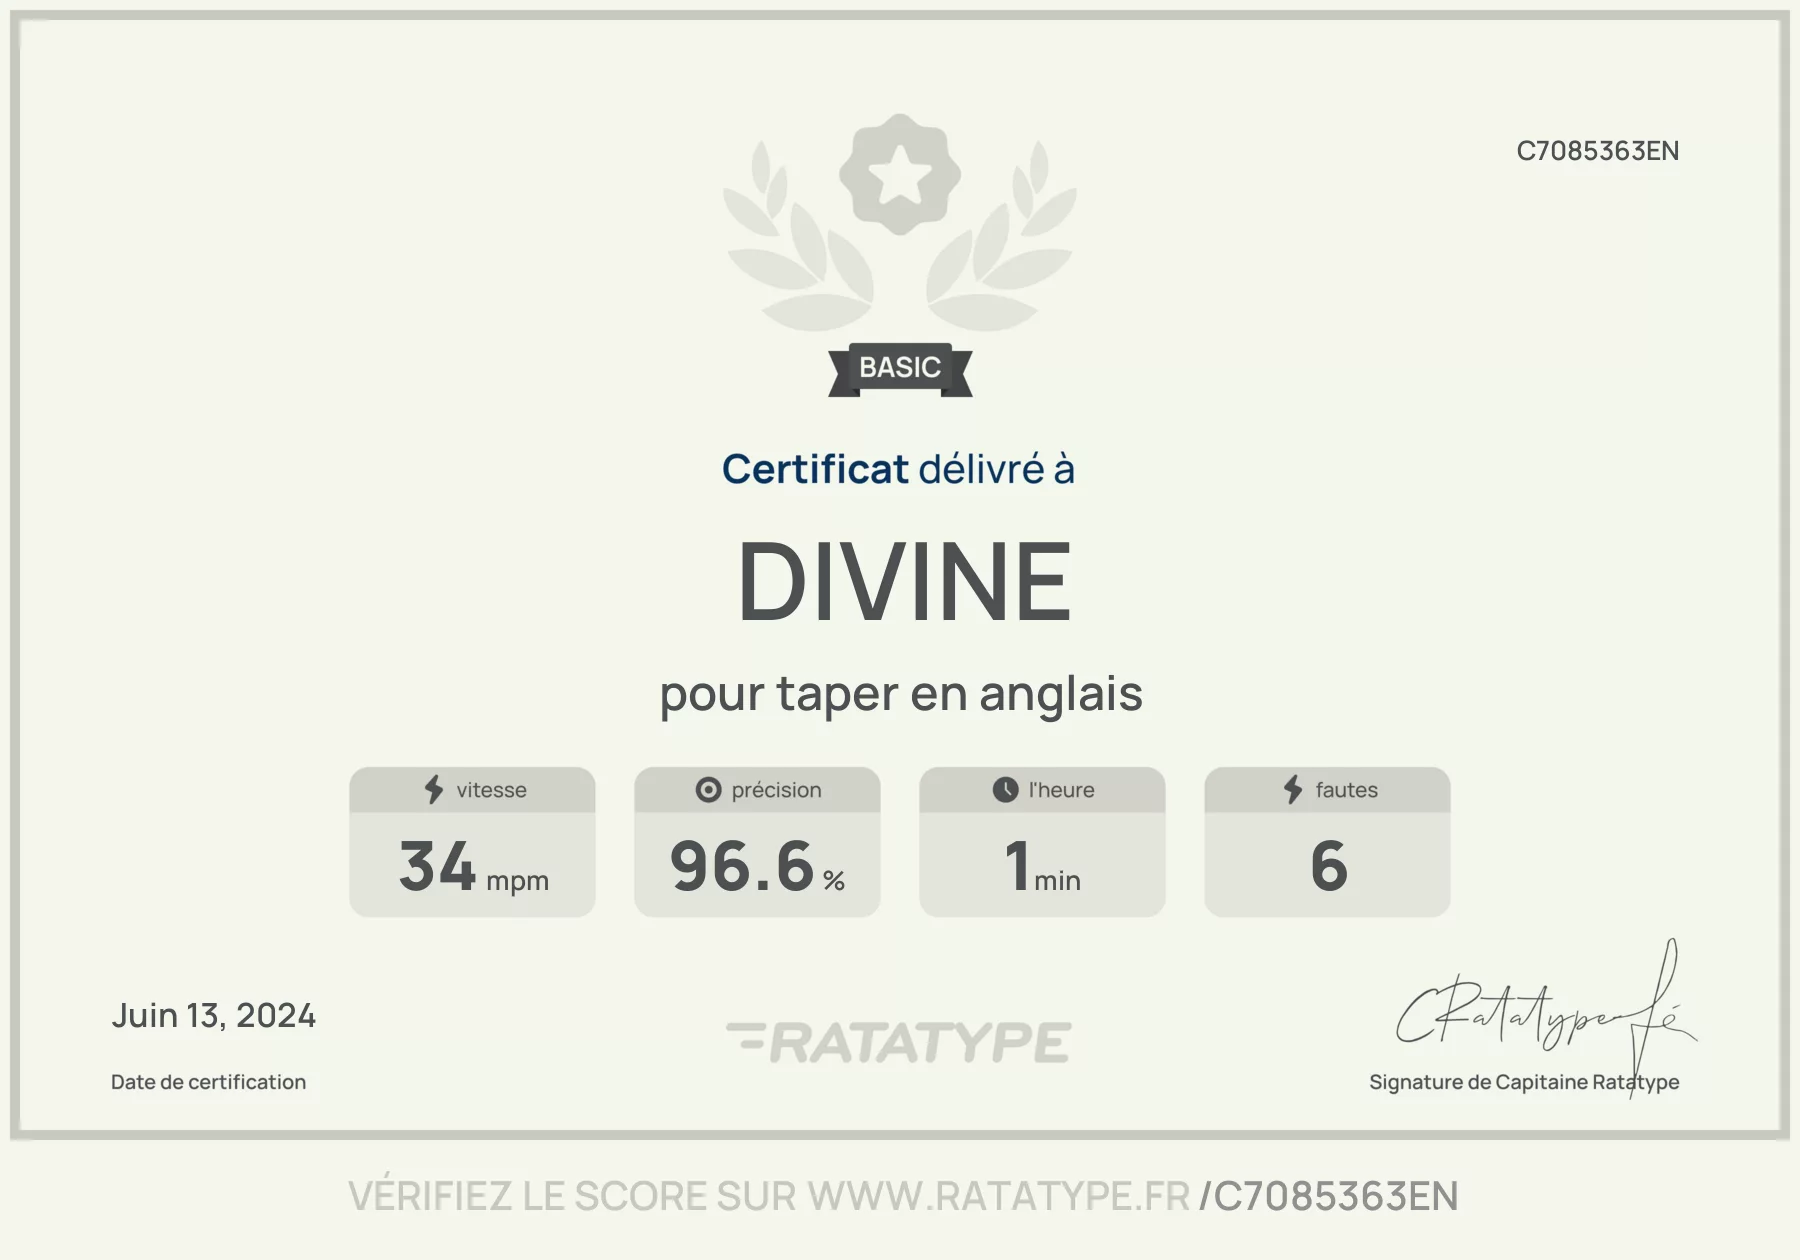1800x1260 pixels.
Task: Click the /C7085363EN code in footer URL
Action: (1328, 1197)
